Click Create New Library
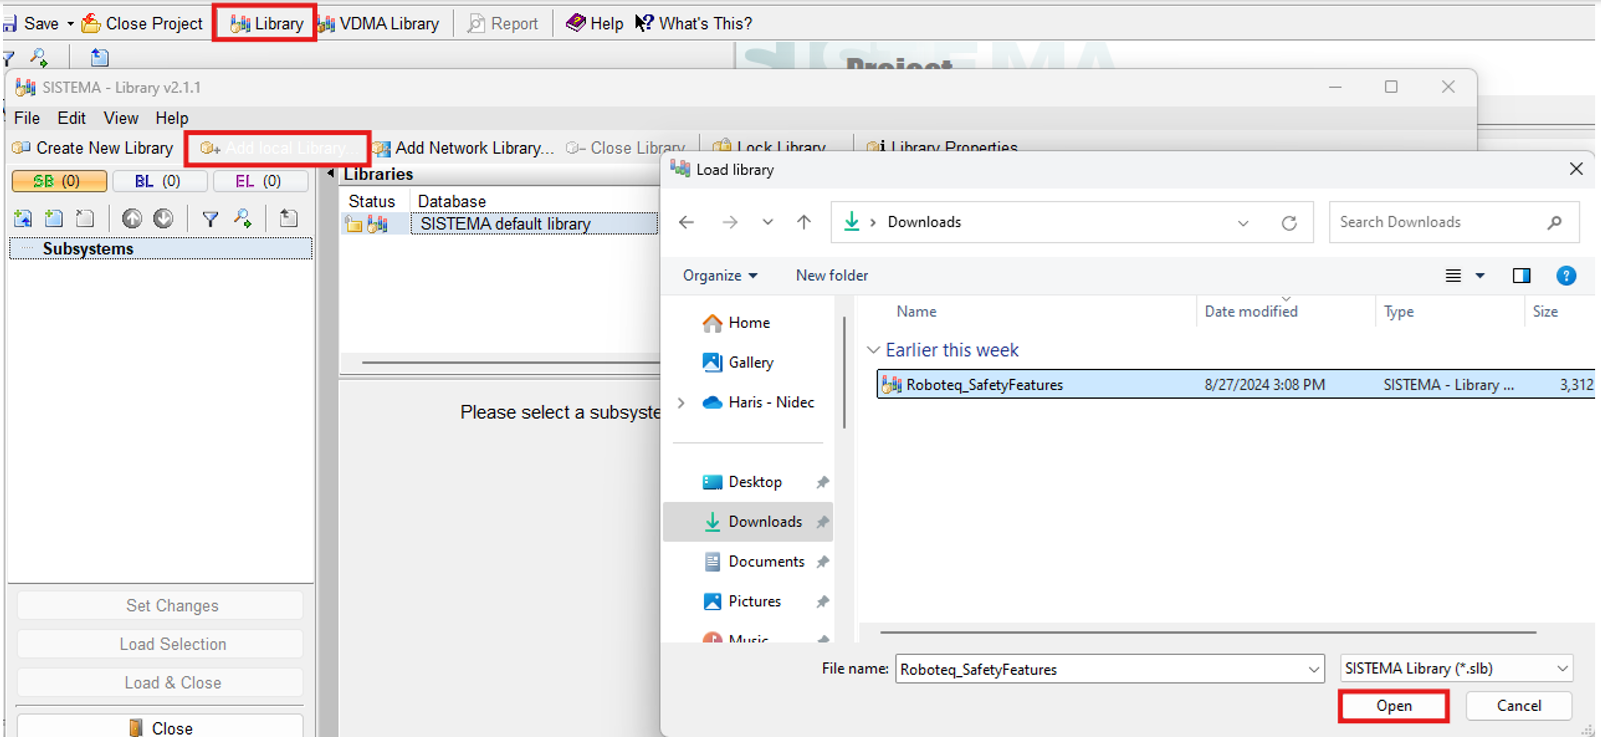 click(93, 148)
